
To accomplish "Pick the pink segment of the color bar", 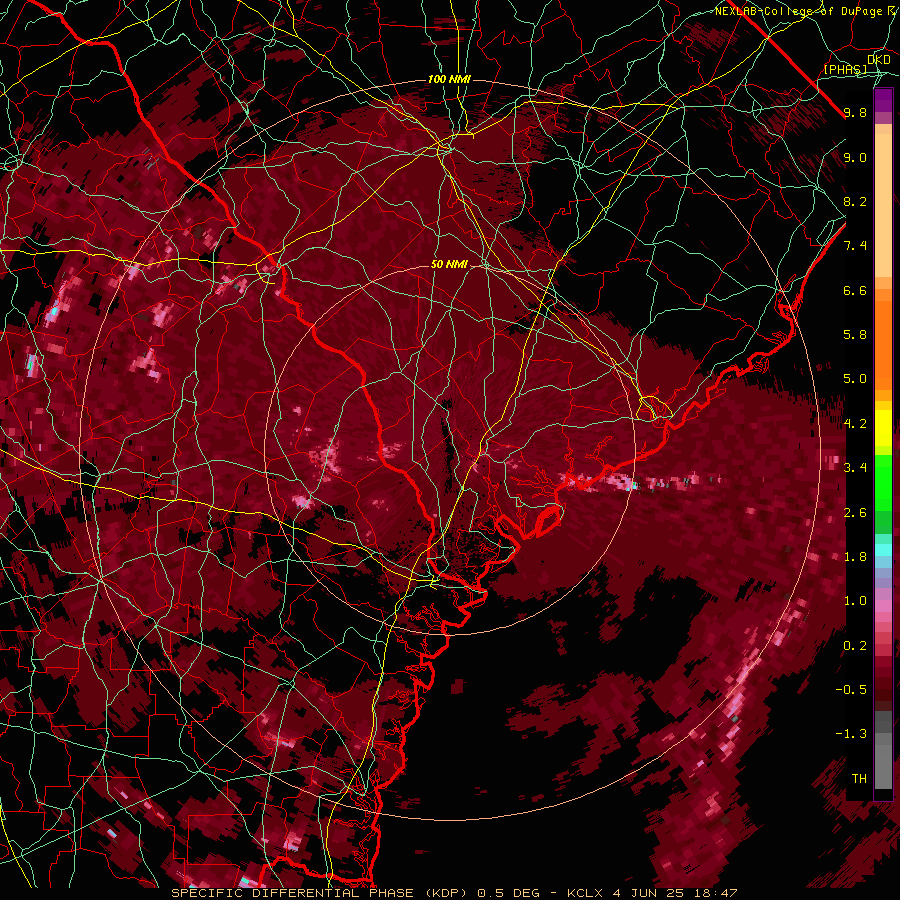I will [x=883, y=606].
